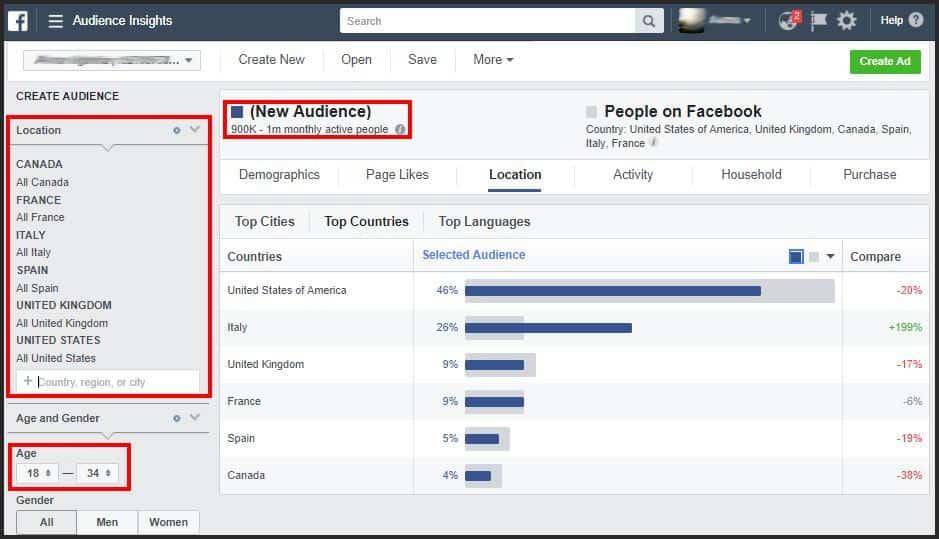Click the Help question mark icon

(x=916, y=20)
